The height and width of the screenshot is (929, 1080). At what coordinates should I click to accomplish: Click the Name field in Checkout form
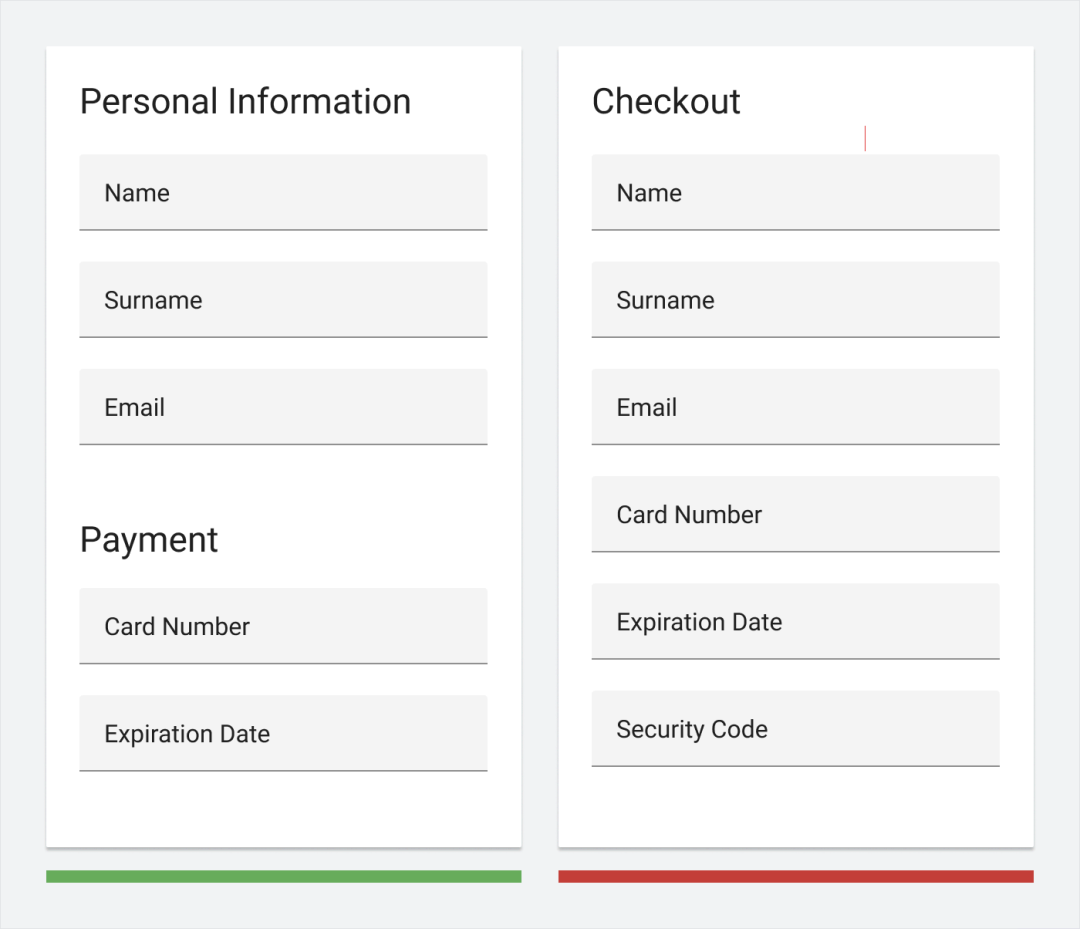click(795, 192)
